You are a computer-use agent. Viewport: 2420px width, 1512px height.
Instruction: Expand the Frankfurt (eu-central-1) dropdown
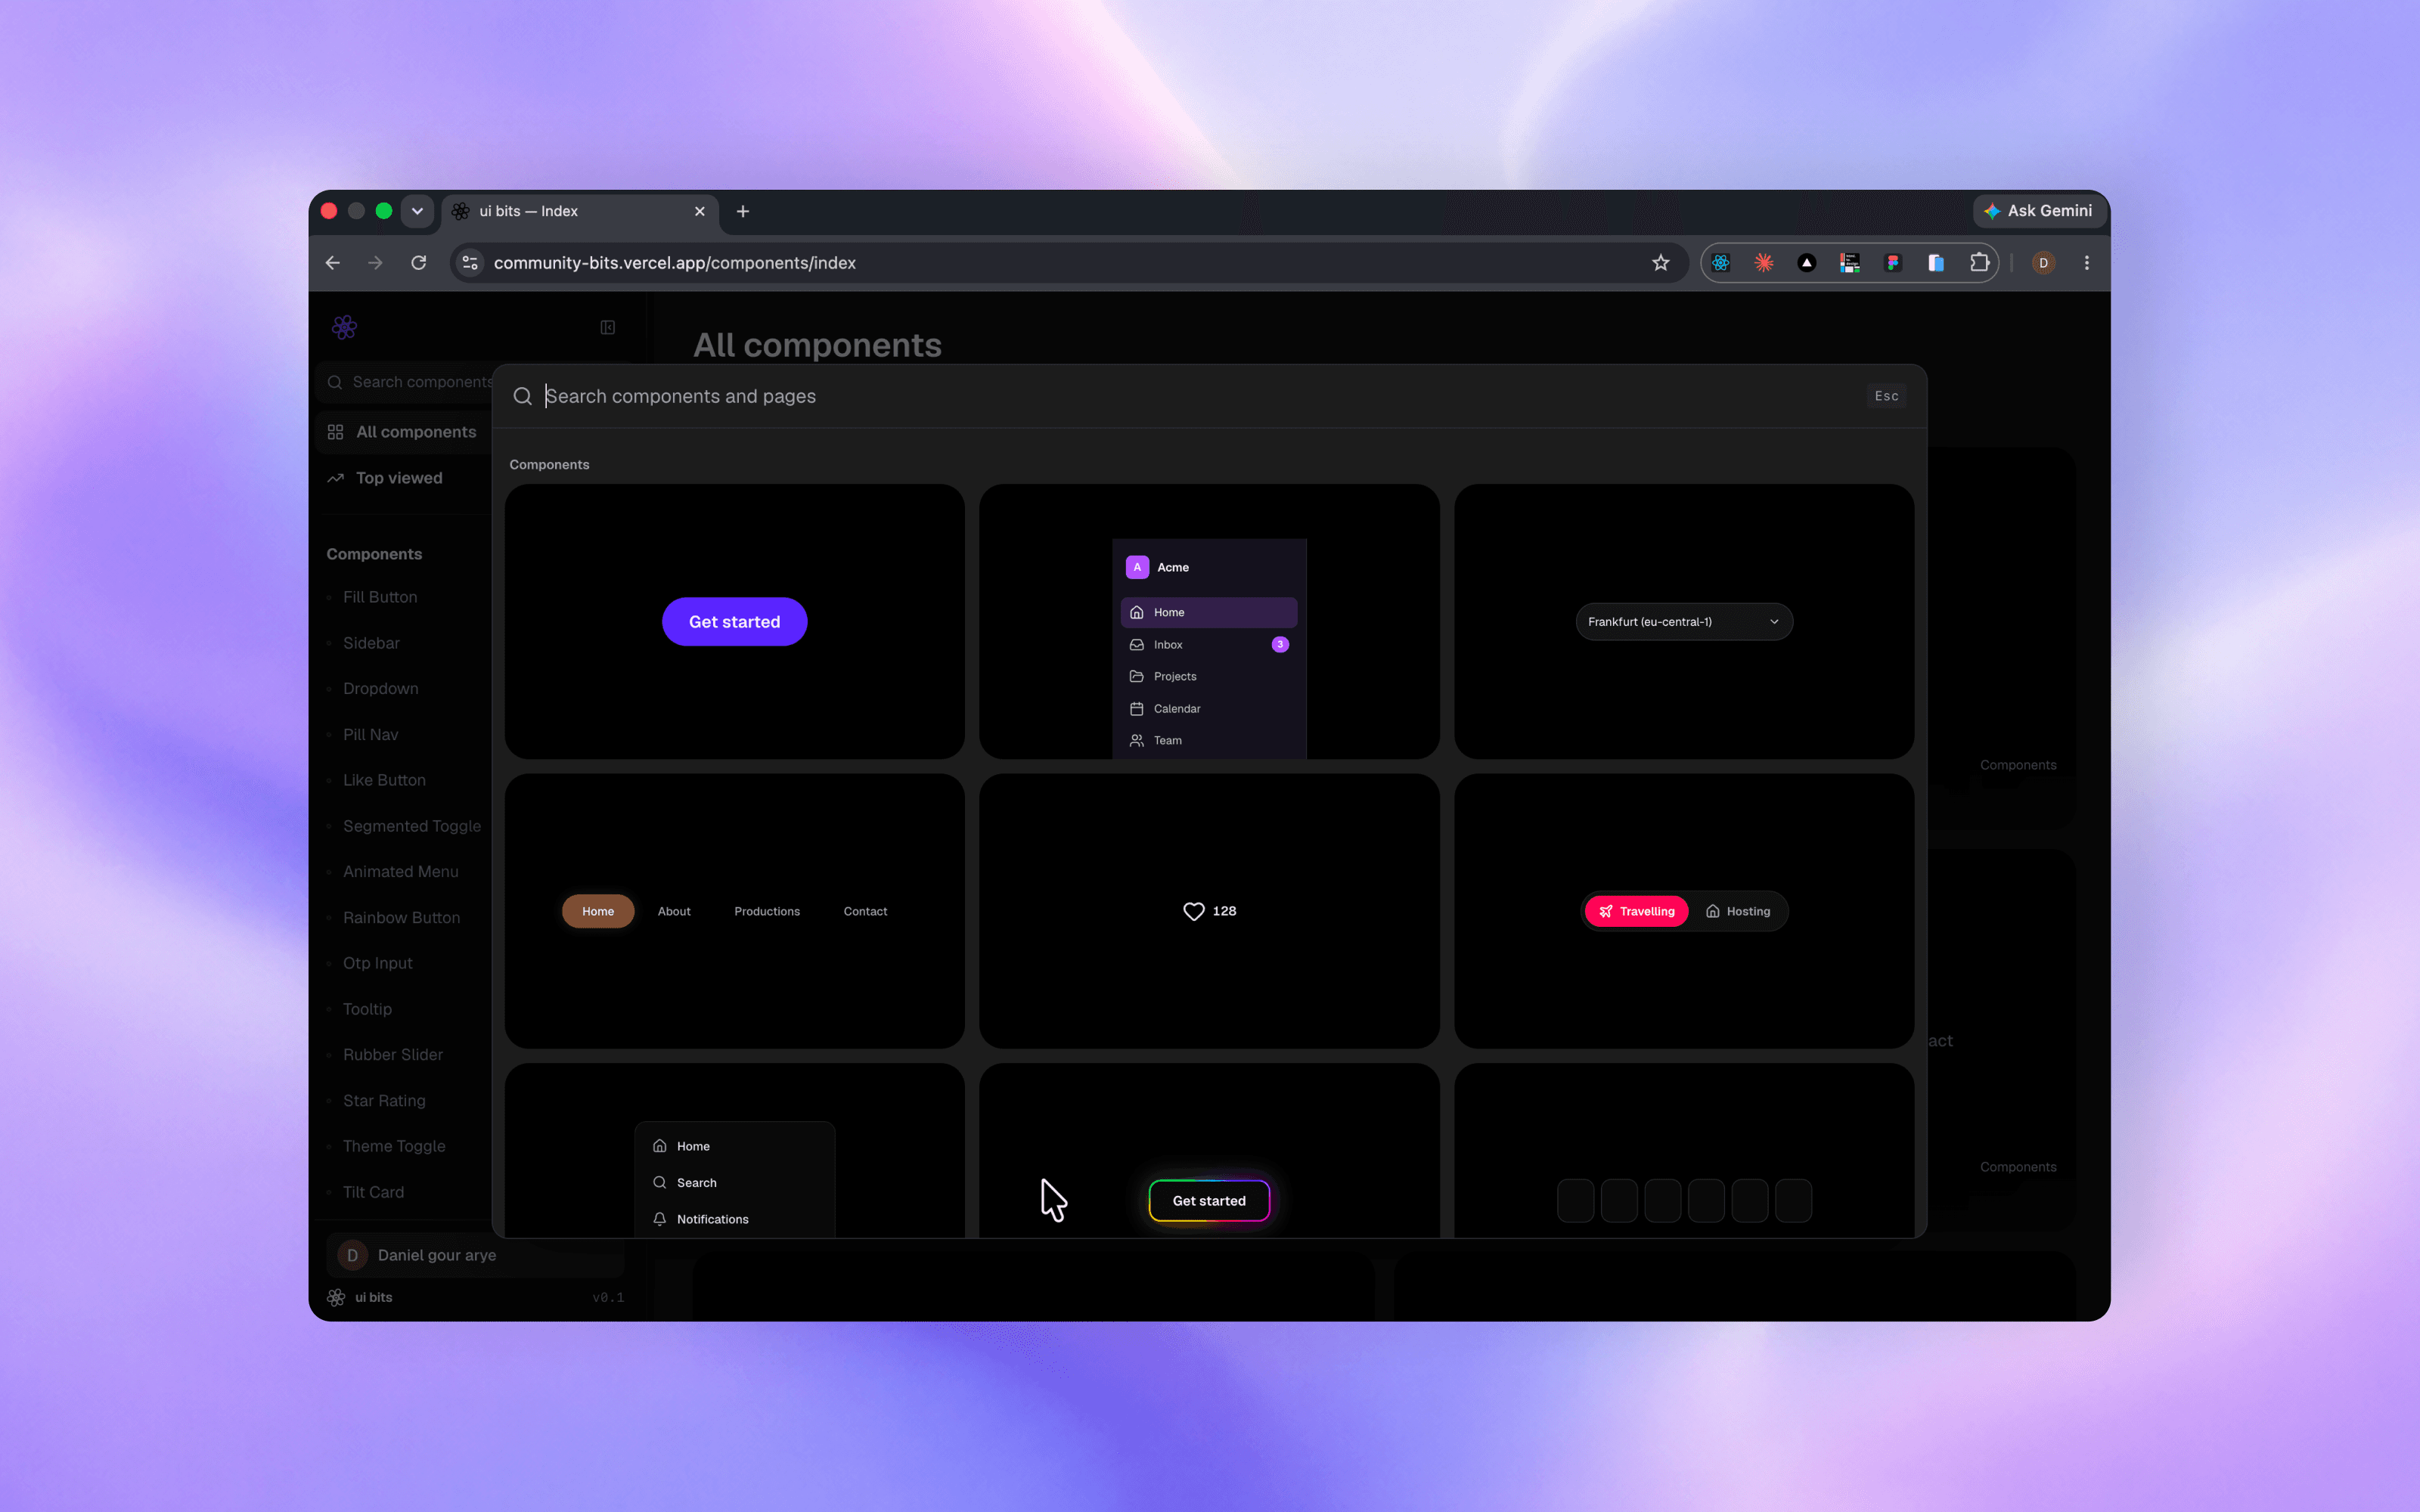(1684, 621)
